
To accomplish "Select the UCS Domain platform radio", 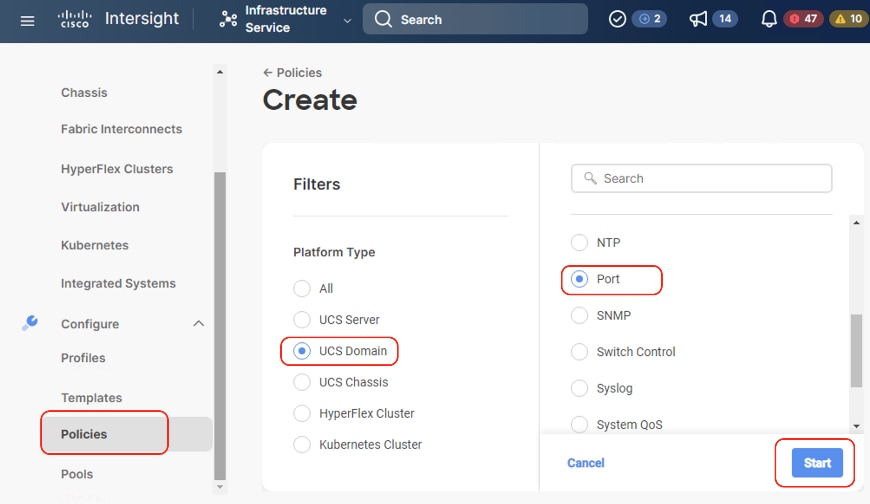I will click(x=302, y=351).
